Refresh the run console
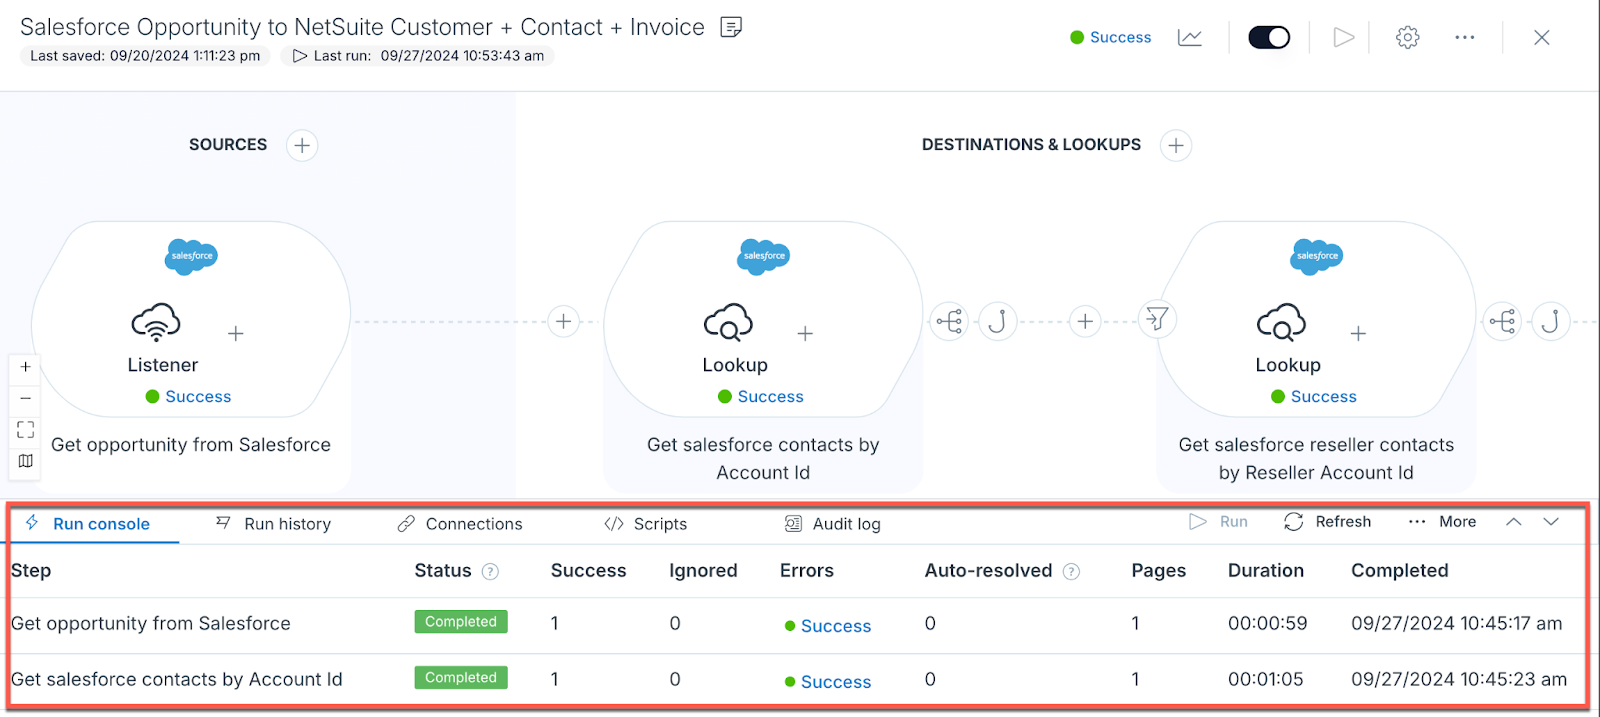The width and height of the screenshot is (1600, 717). click(1328, 522)
